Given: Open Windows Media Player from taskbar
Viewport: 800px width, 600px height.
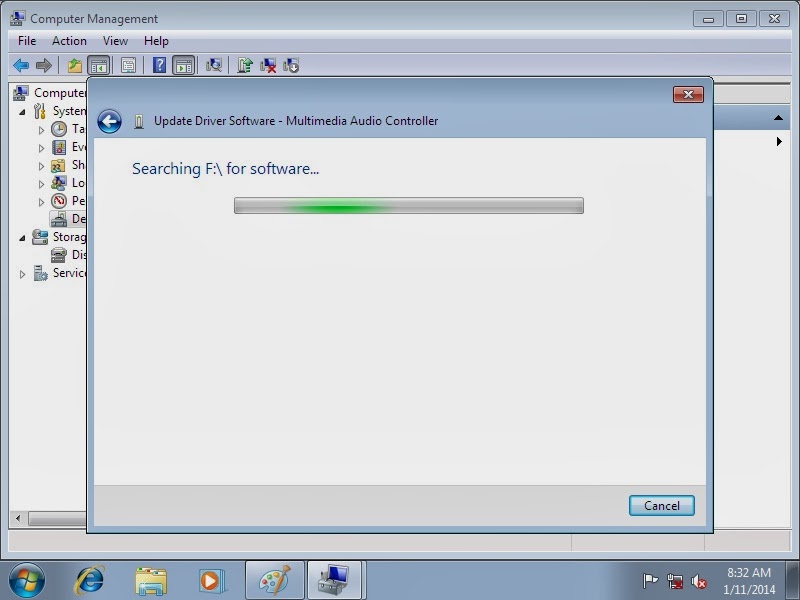Looking at the screenshot, I should coord(212,581).
